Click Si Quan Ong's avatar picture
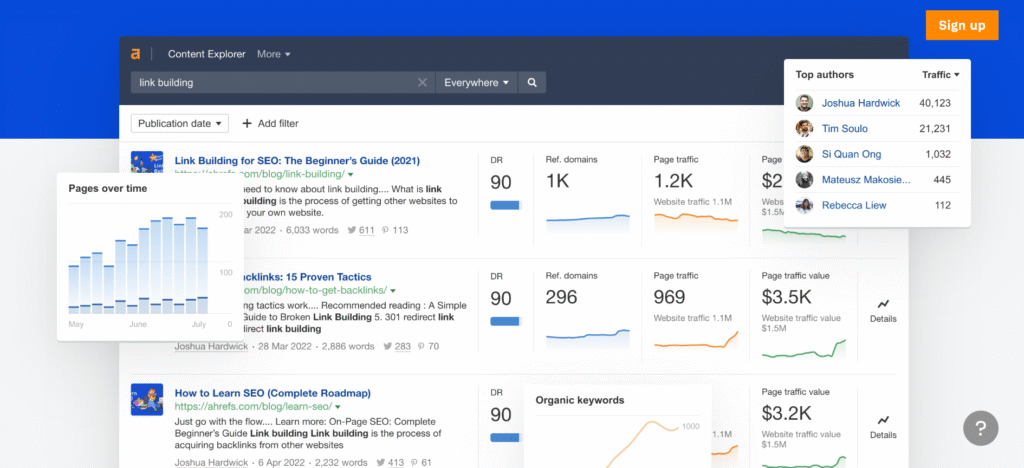 click(804, 154)
